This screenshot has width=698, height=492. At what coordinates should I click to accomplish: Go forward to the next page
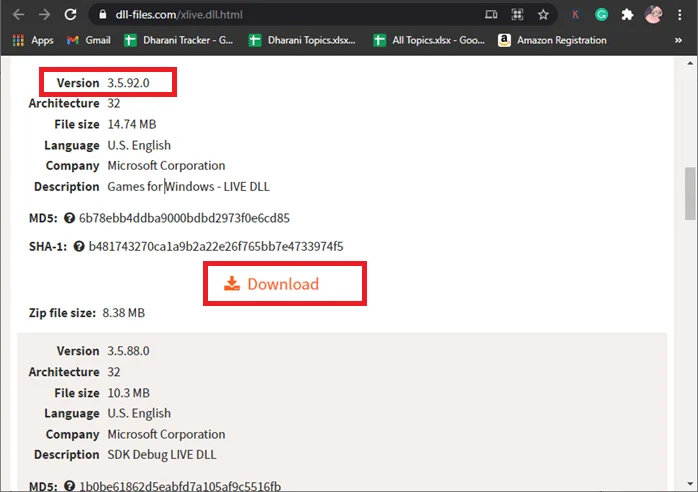tap(44, 15)
